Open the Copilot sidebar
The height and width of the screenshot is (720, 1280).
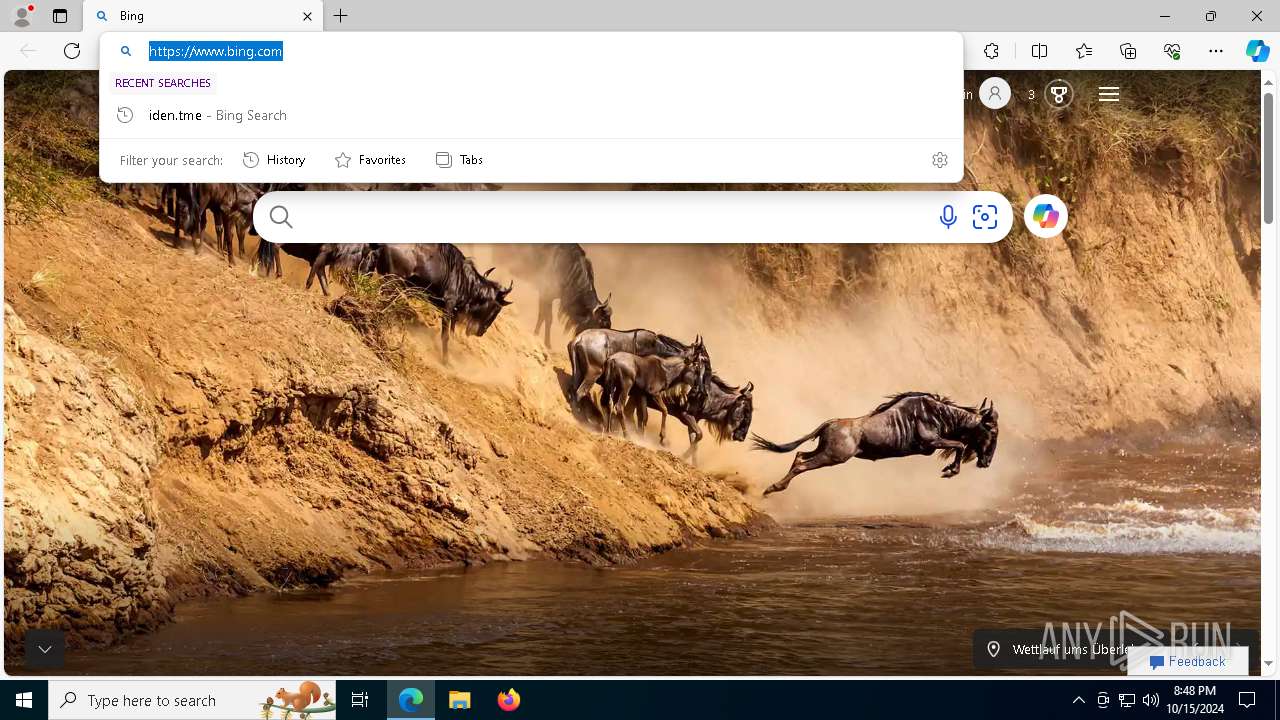pos(1257,51)
